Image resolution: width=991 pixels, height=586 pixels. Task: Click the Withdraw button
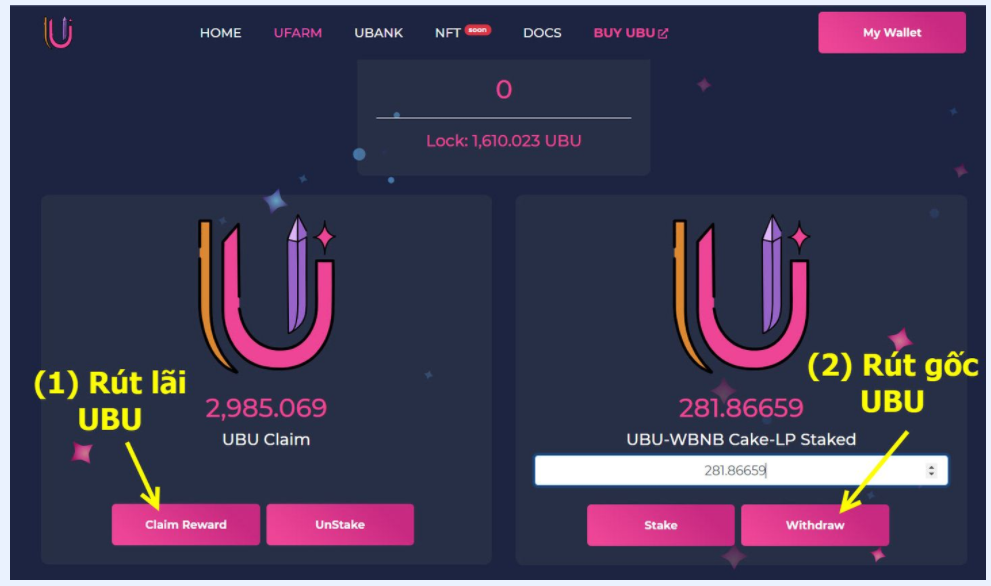[x=815, y=525]
